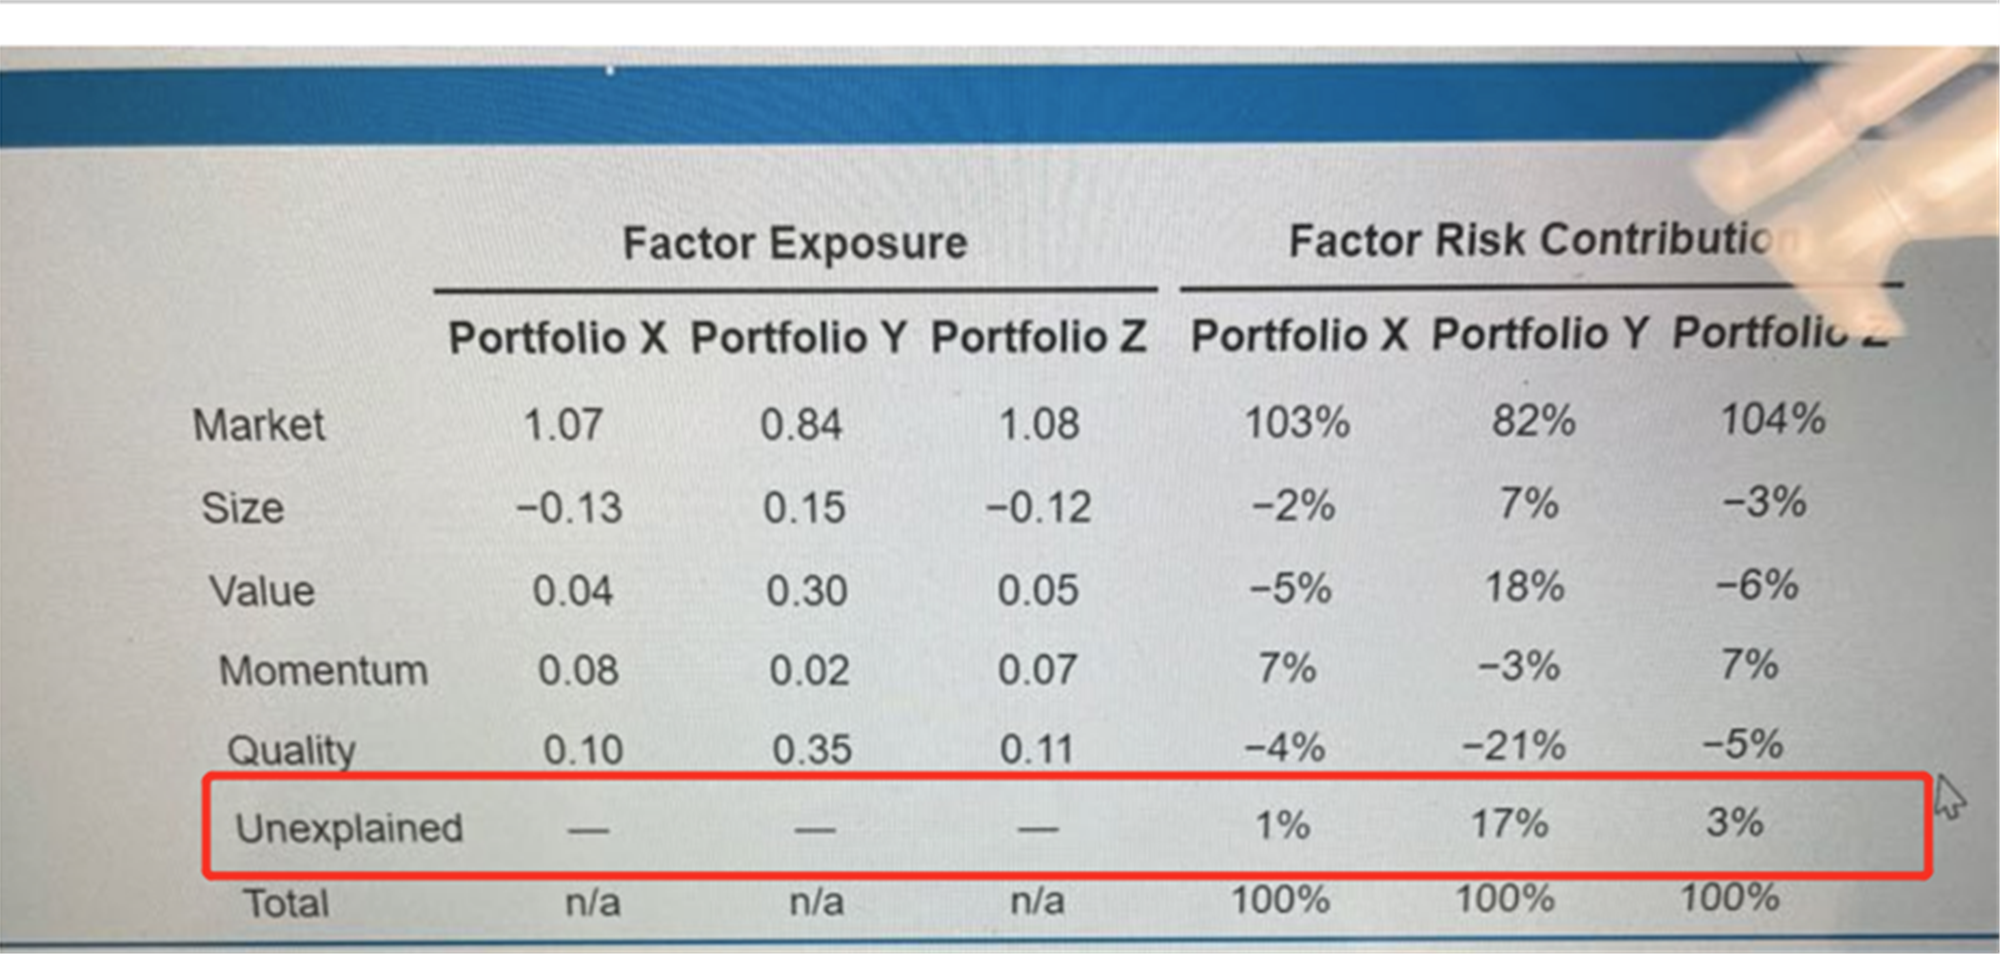The width and height of the screenshot is (2000, 954).
Task: Click the −21% quality risk contribution cell
Action: click(x=1514, y=746)
